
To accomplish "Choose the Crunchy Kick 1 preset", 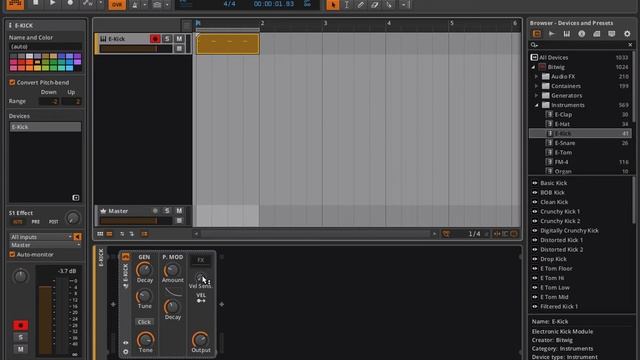I will point(560,211).
